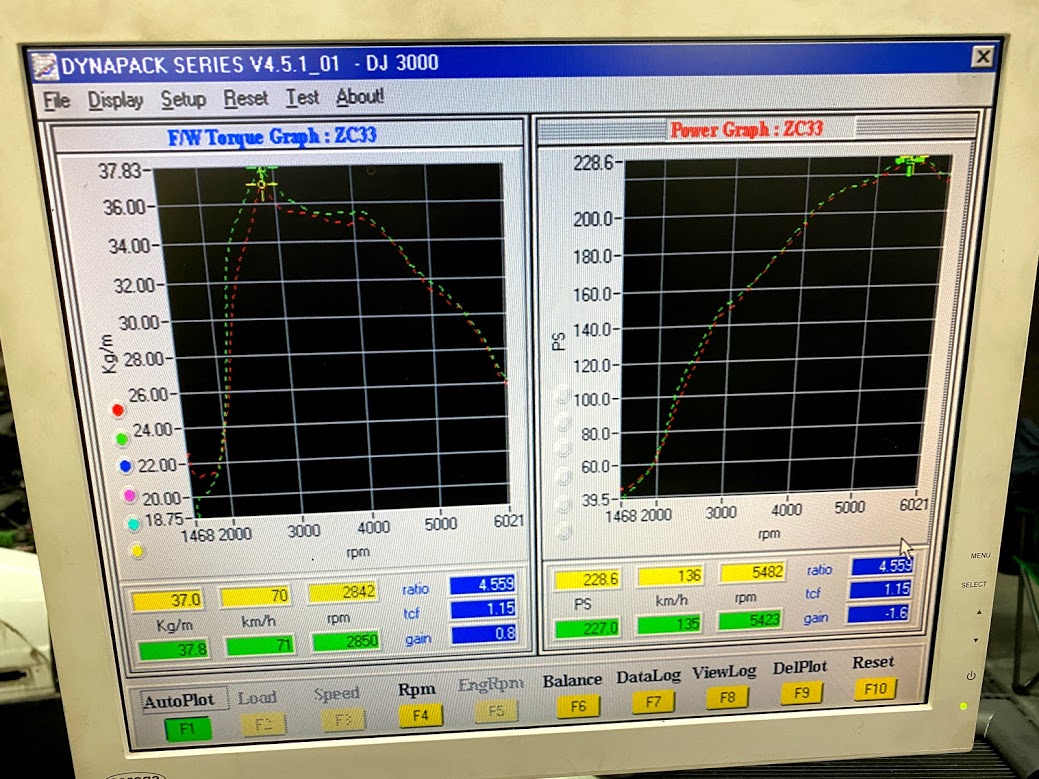Click the vertical Kg/m torque axis label

point(108,354)
